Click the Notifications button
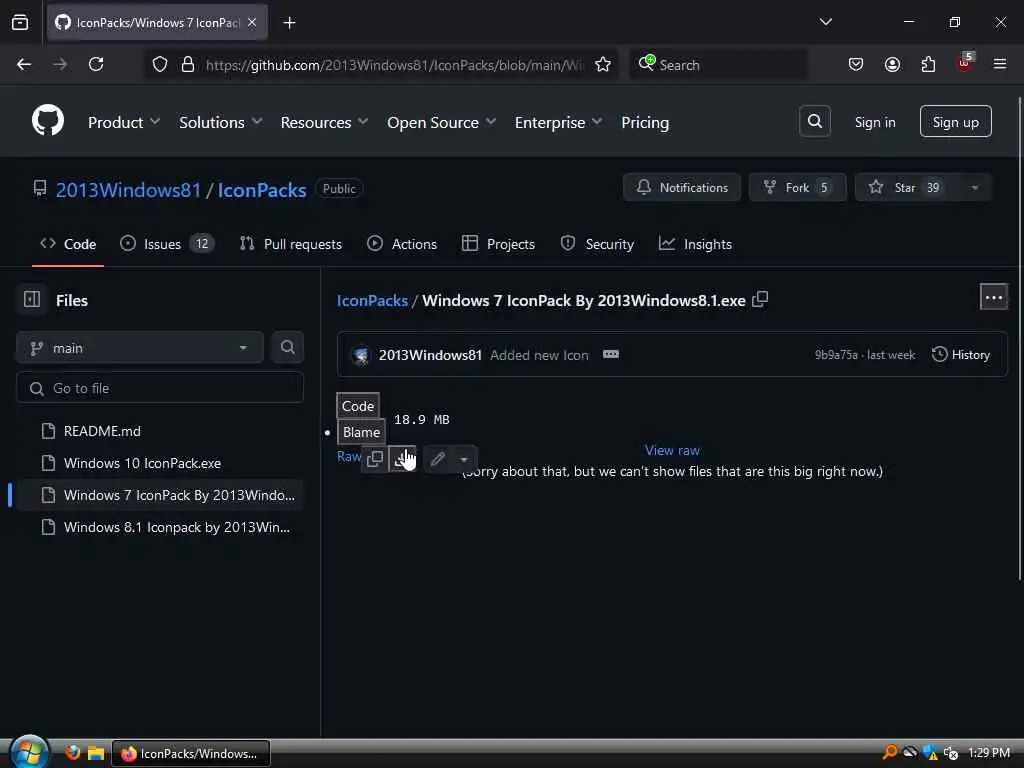This screenshot has height=768, width=1024. pos(682,187)
